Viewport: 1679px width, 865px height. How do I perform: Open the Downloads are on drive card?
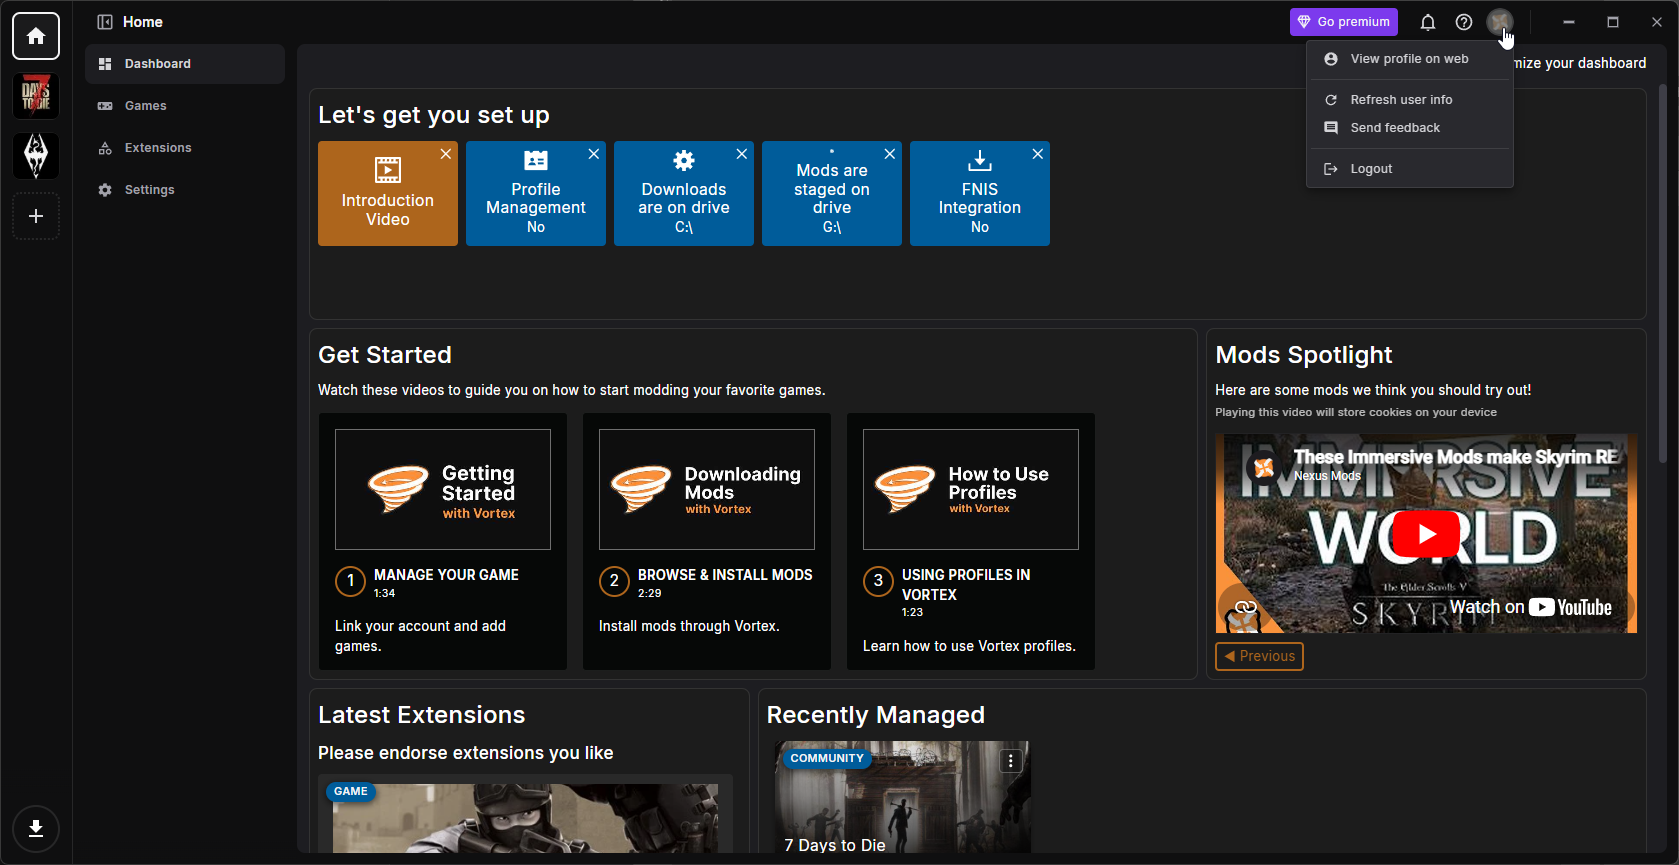(684, 194)
